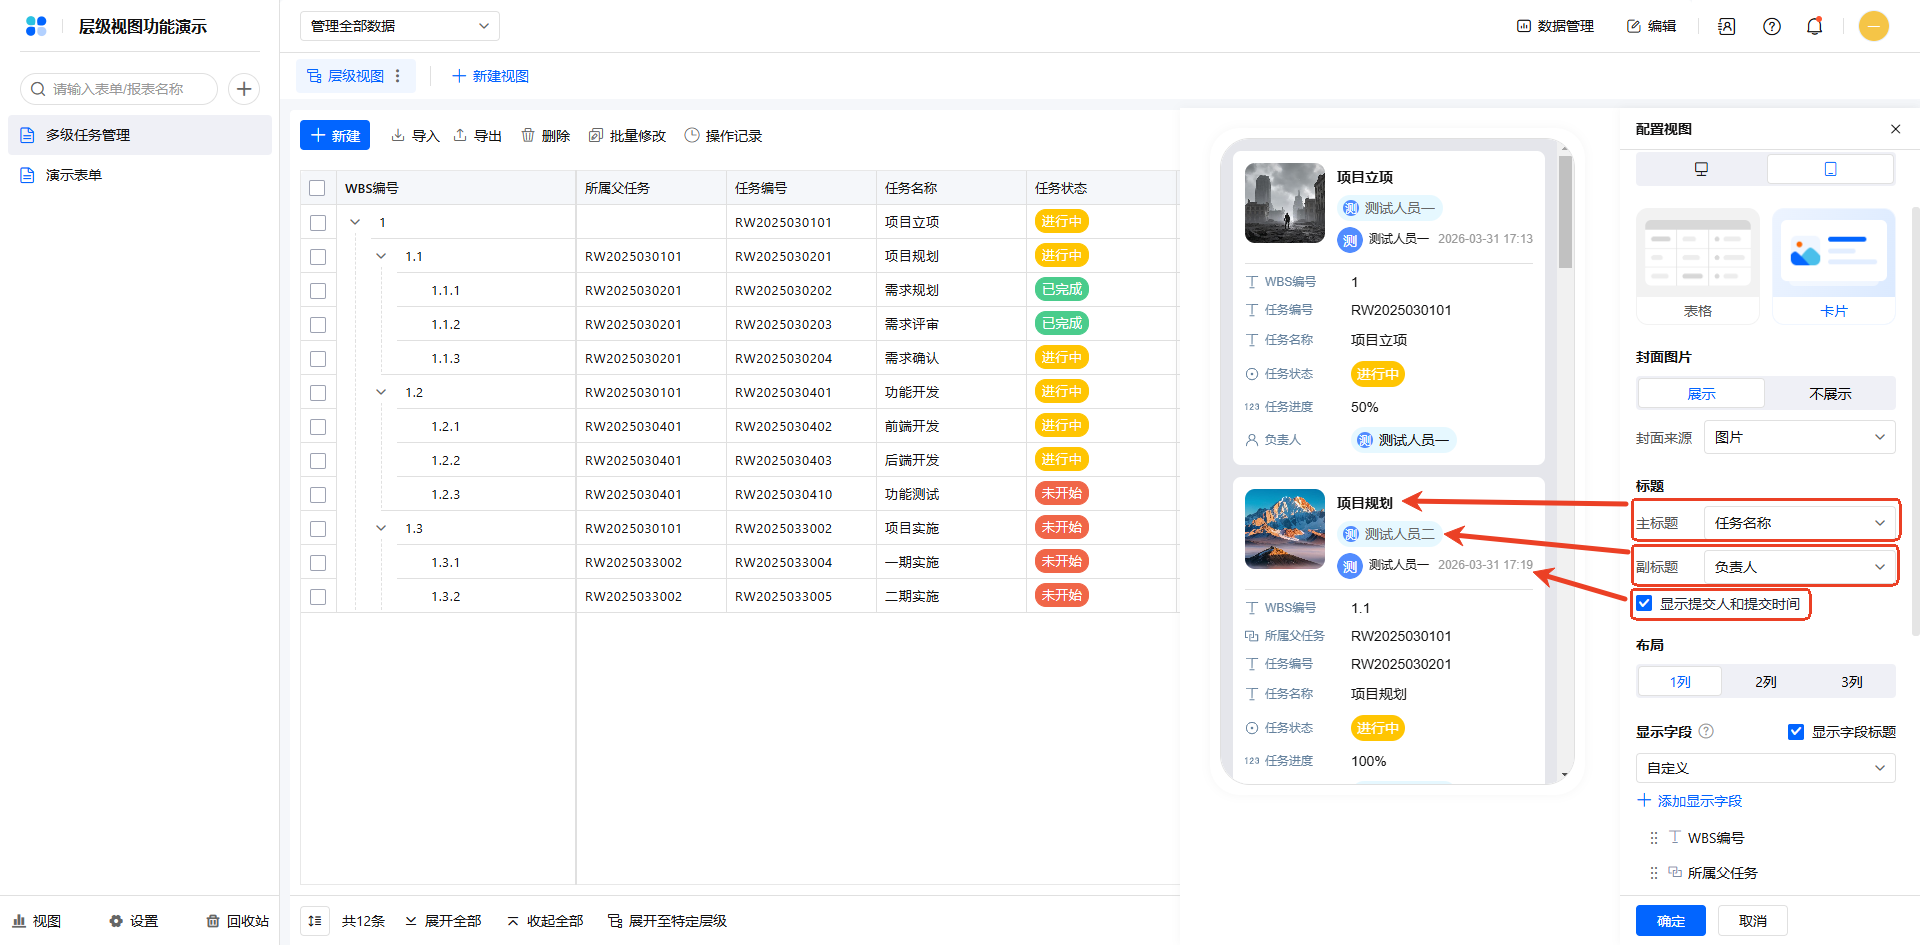The height and width of the screenshot is (945, 1920).
Task: Select the mobile preview mode icon
Action: point(1830,169)
